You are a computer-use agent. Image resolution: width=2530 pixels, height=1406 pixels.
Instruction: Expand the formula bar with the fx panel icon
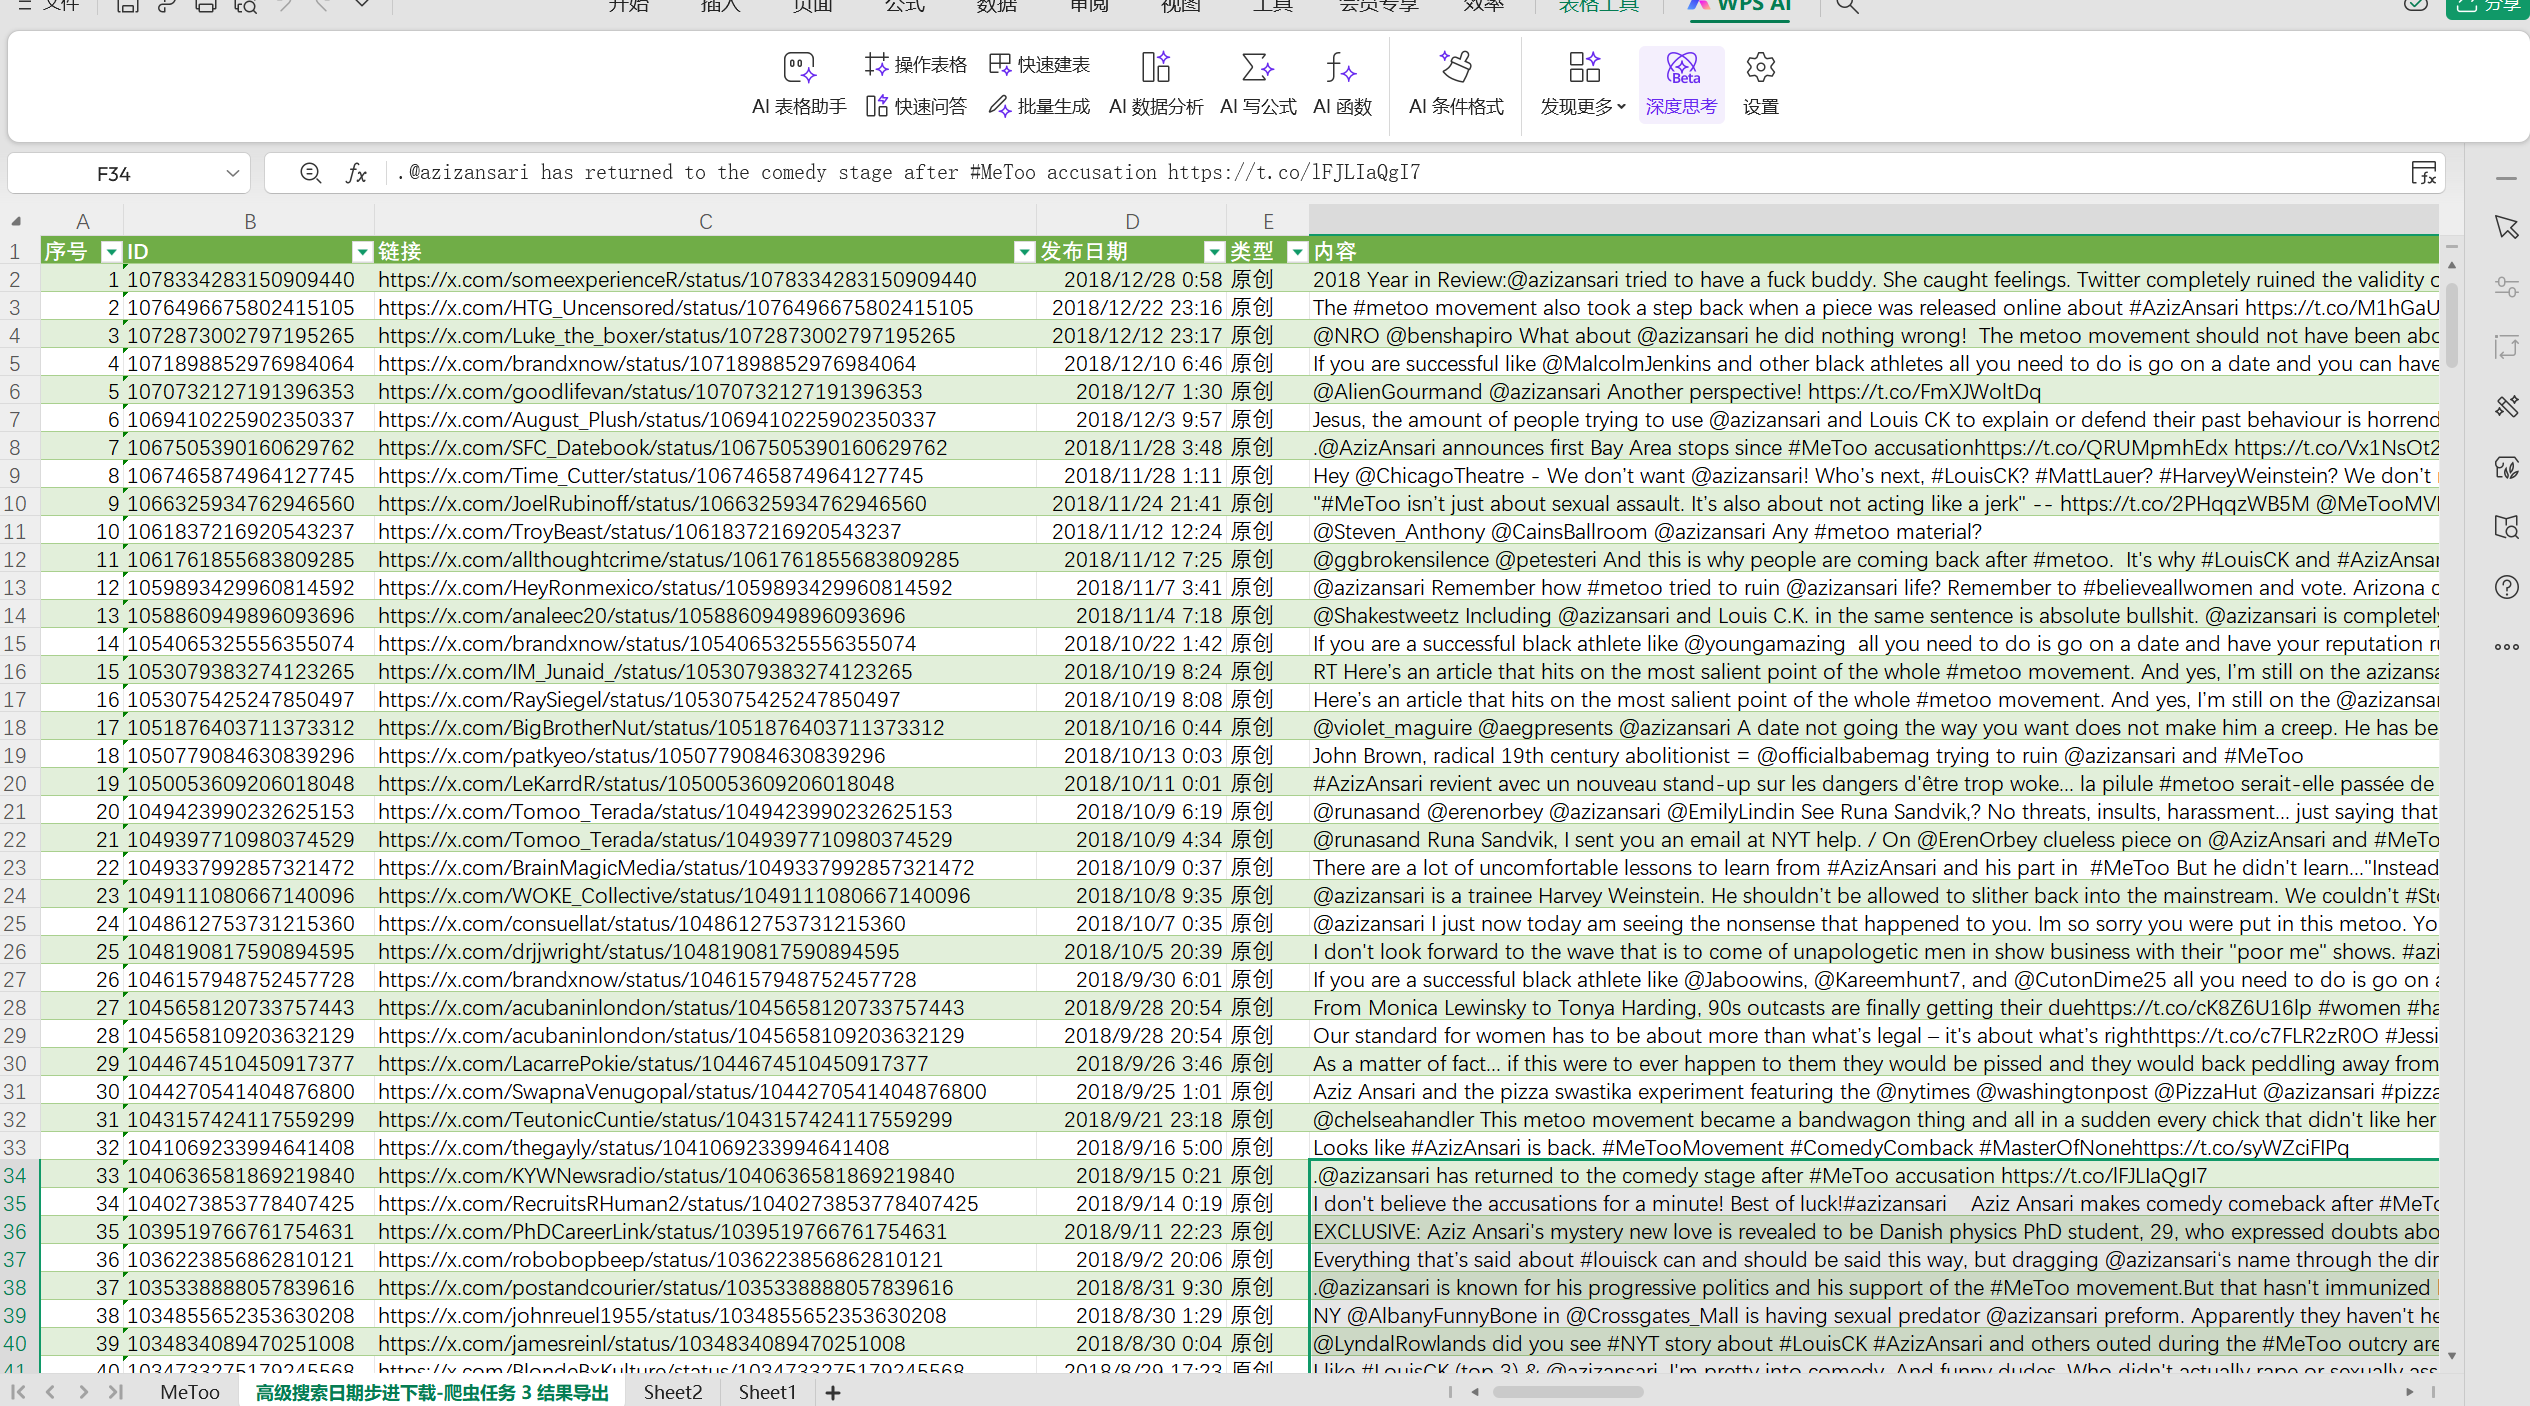coord(2423,173)
